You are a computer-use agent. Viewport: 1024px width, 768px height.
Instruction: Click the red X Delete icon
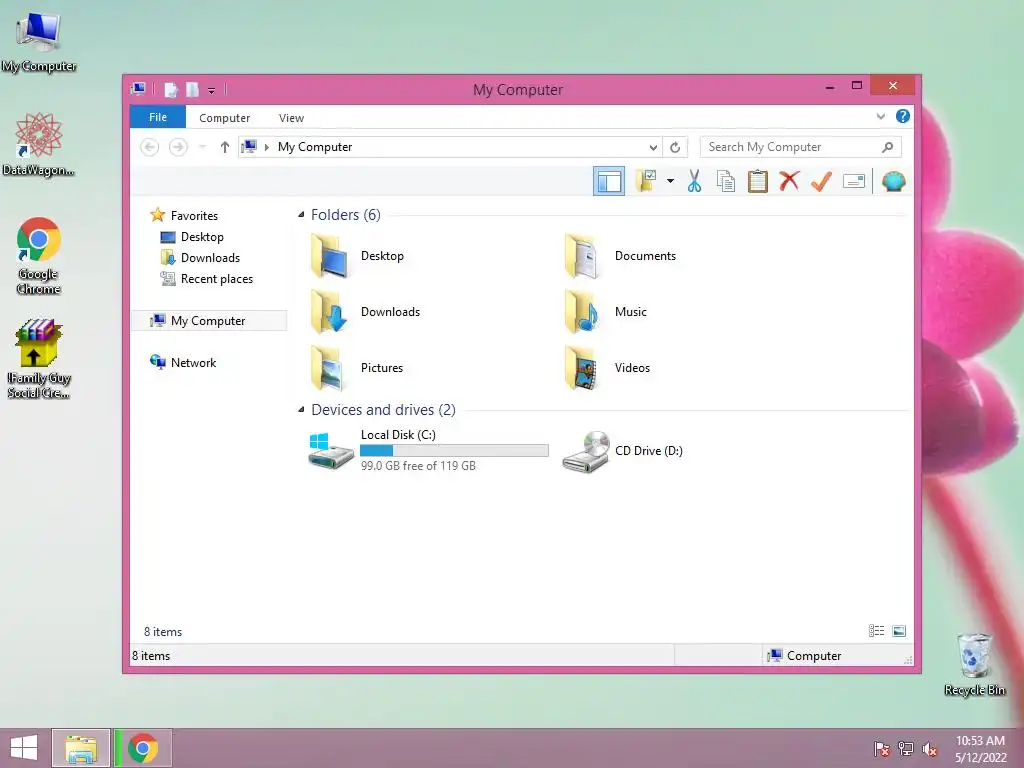(789, 180)
